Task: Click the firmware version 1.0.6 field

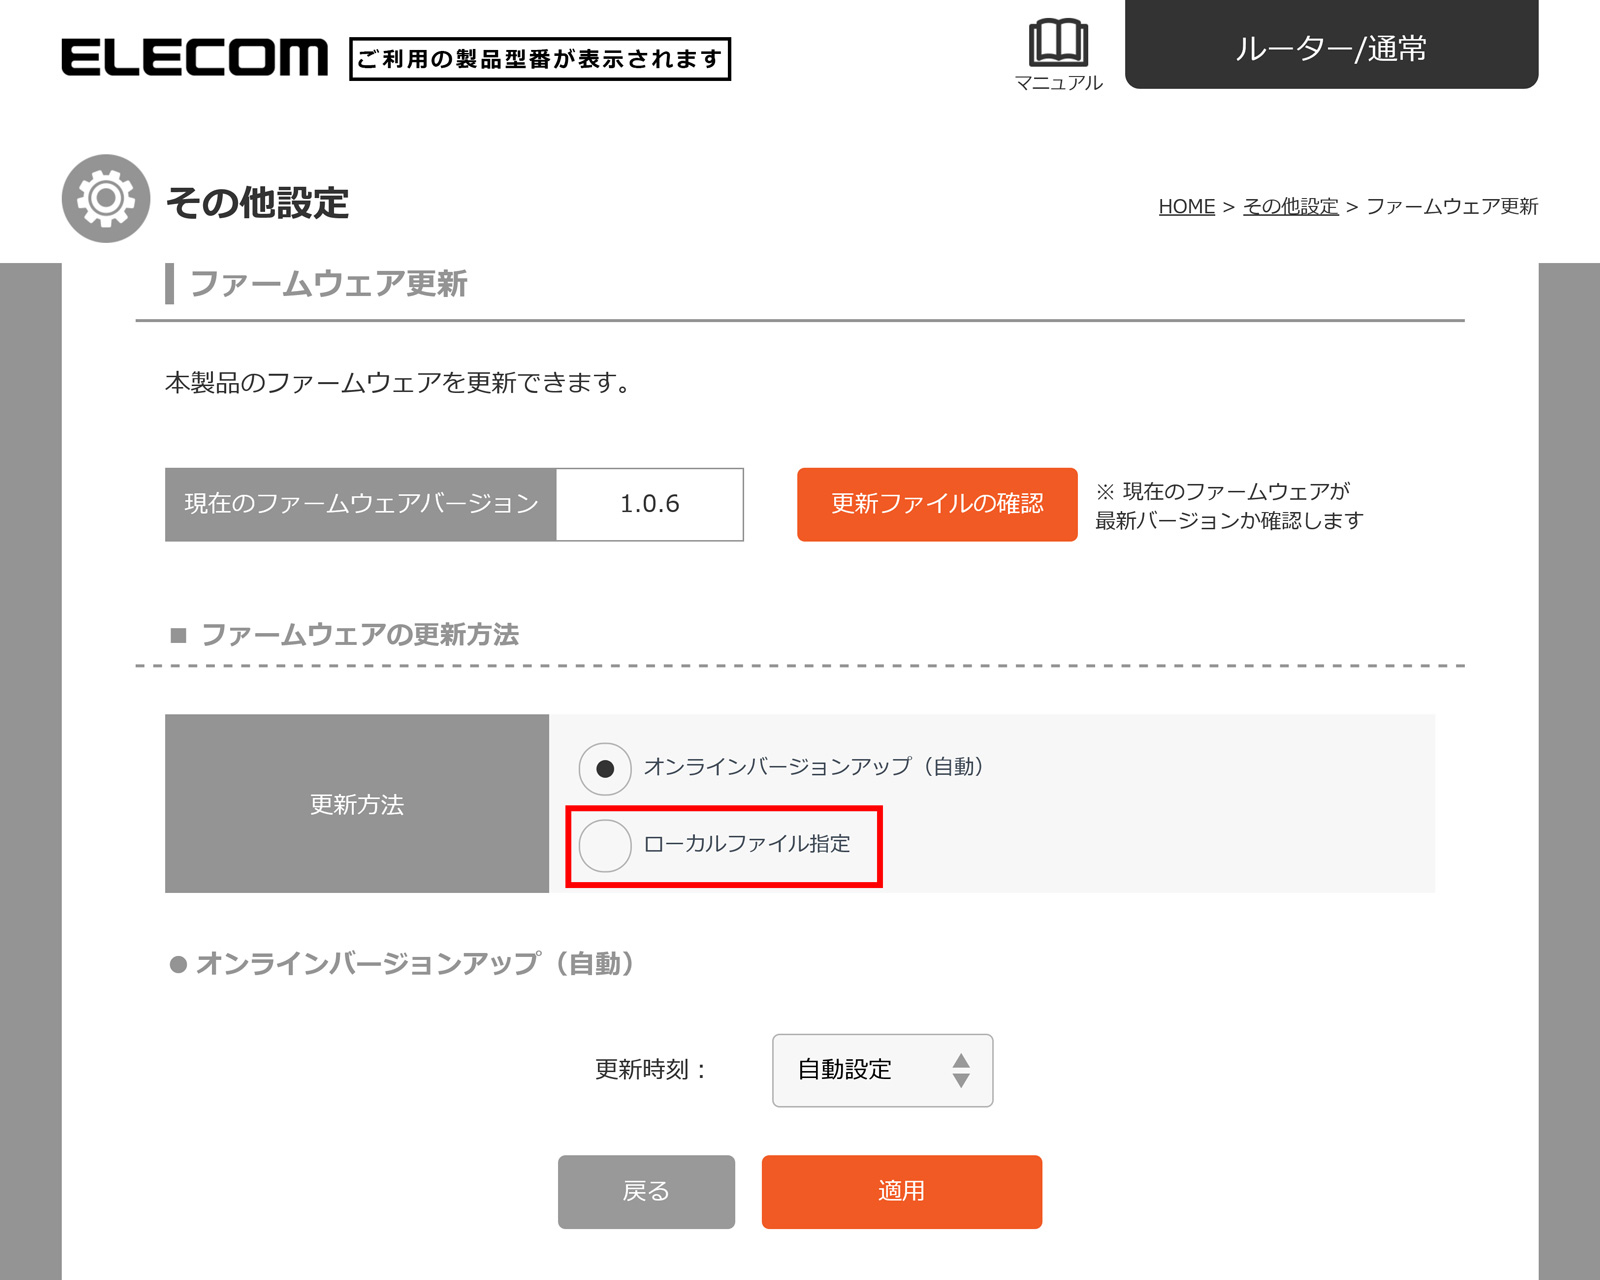Action: click(649, 504)
